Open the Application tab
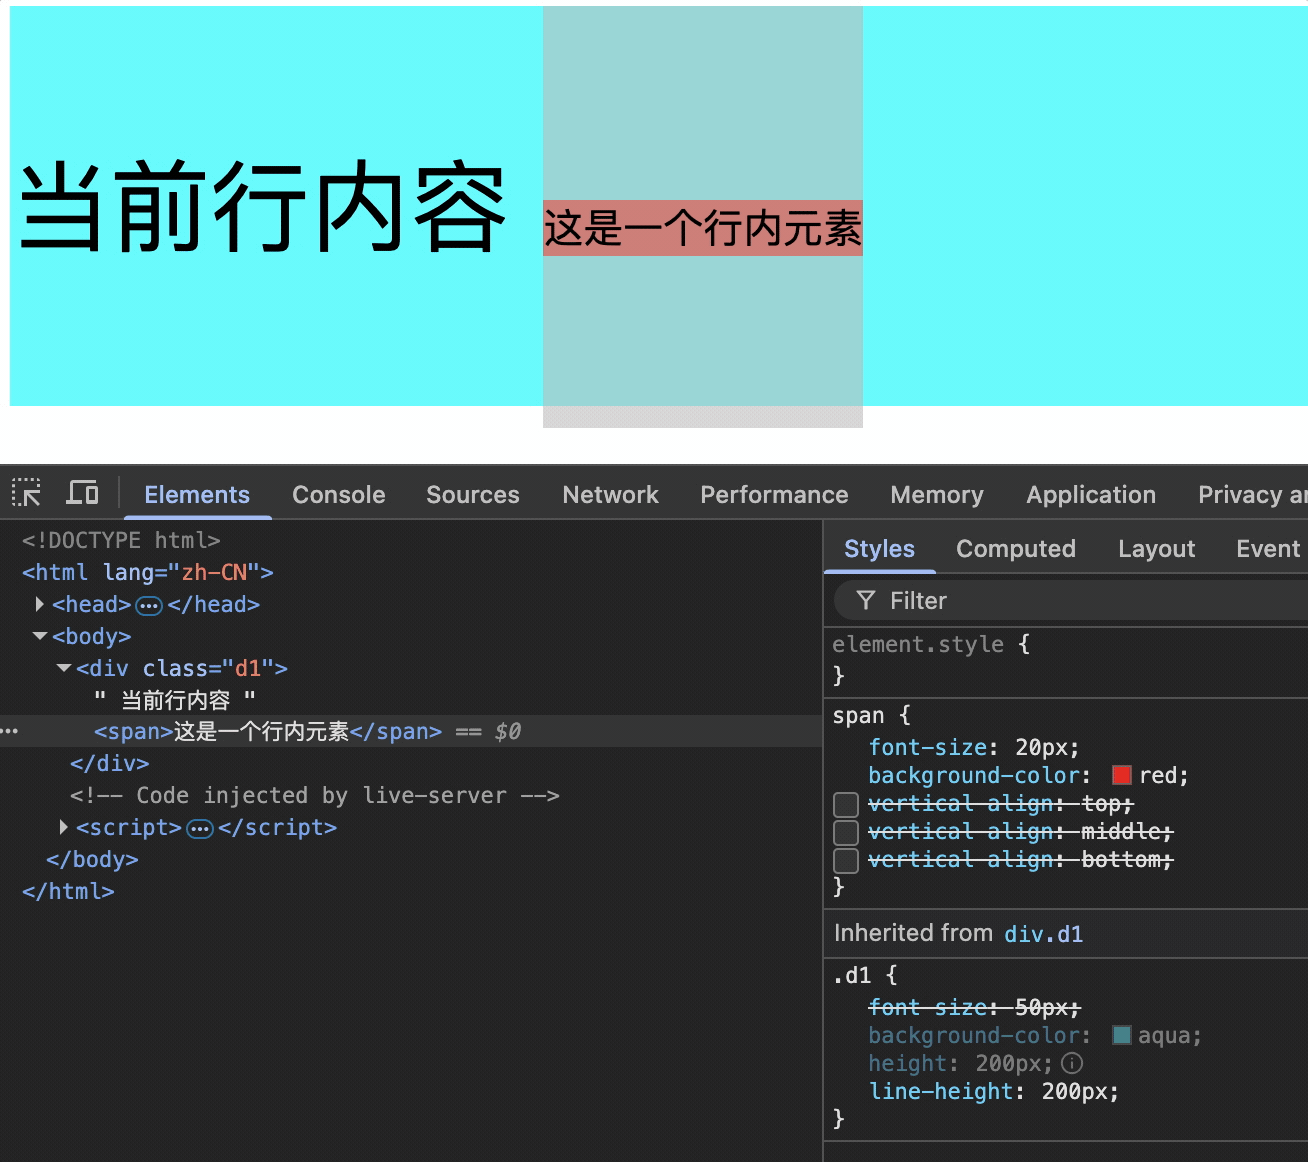This screenshot has height=1162, width=1308. tap(1091, 494)
